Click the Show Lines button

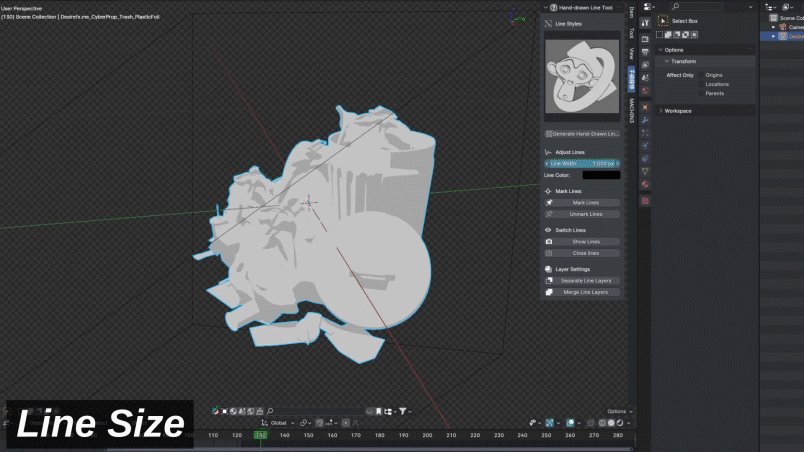[x=582, y=241]
